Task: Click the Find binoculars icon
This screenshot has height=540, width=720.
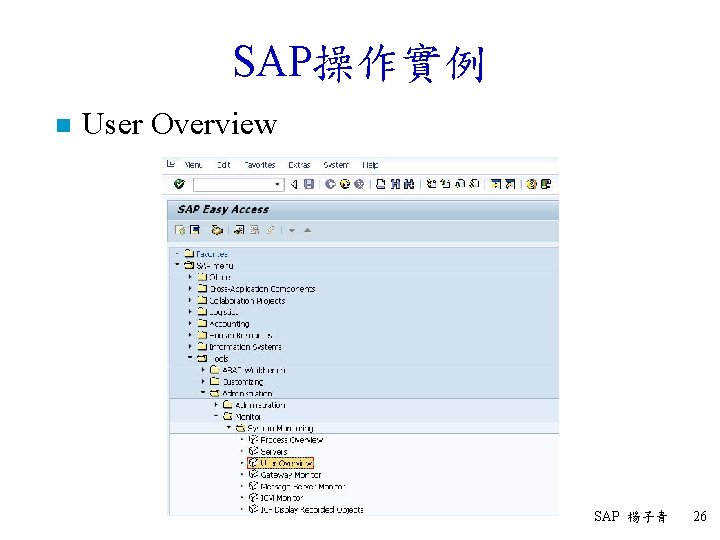Action: point(395,184)
